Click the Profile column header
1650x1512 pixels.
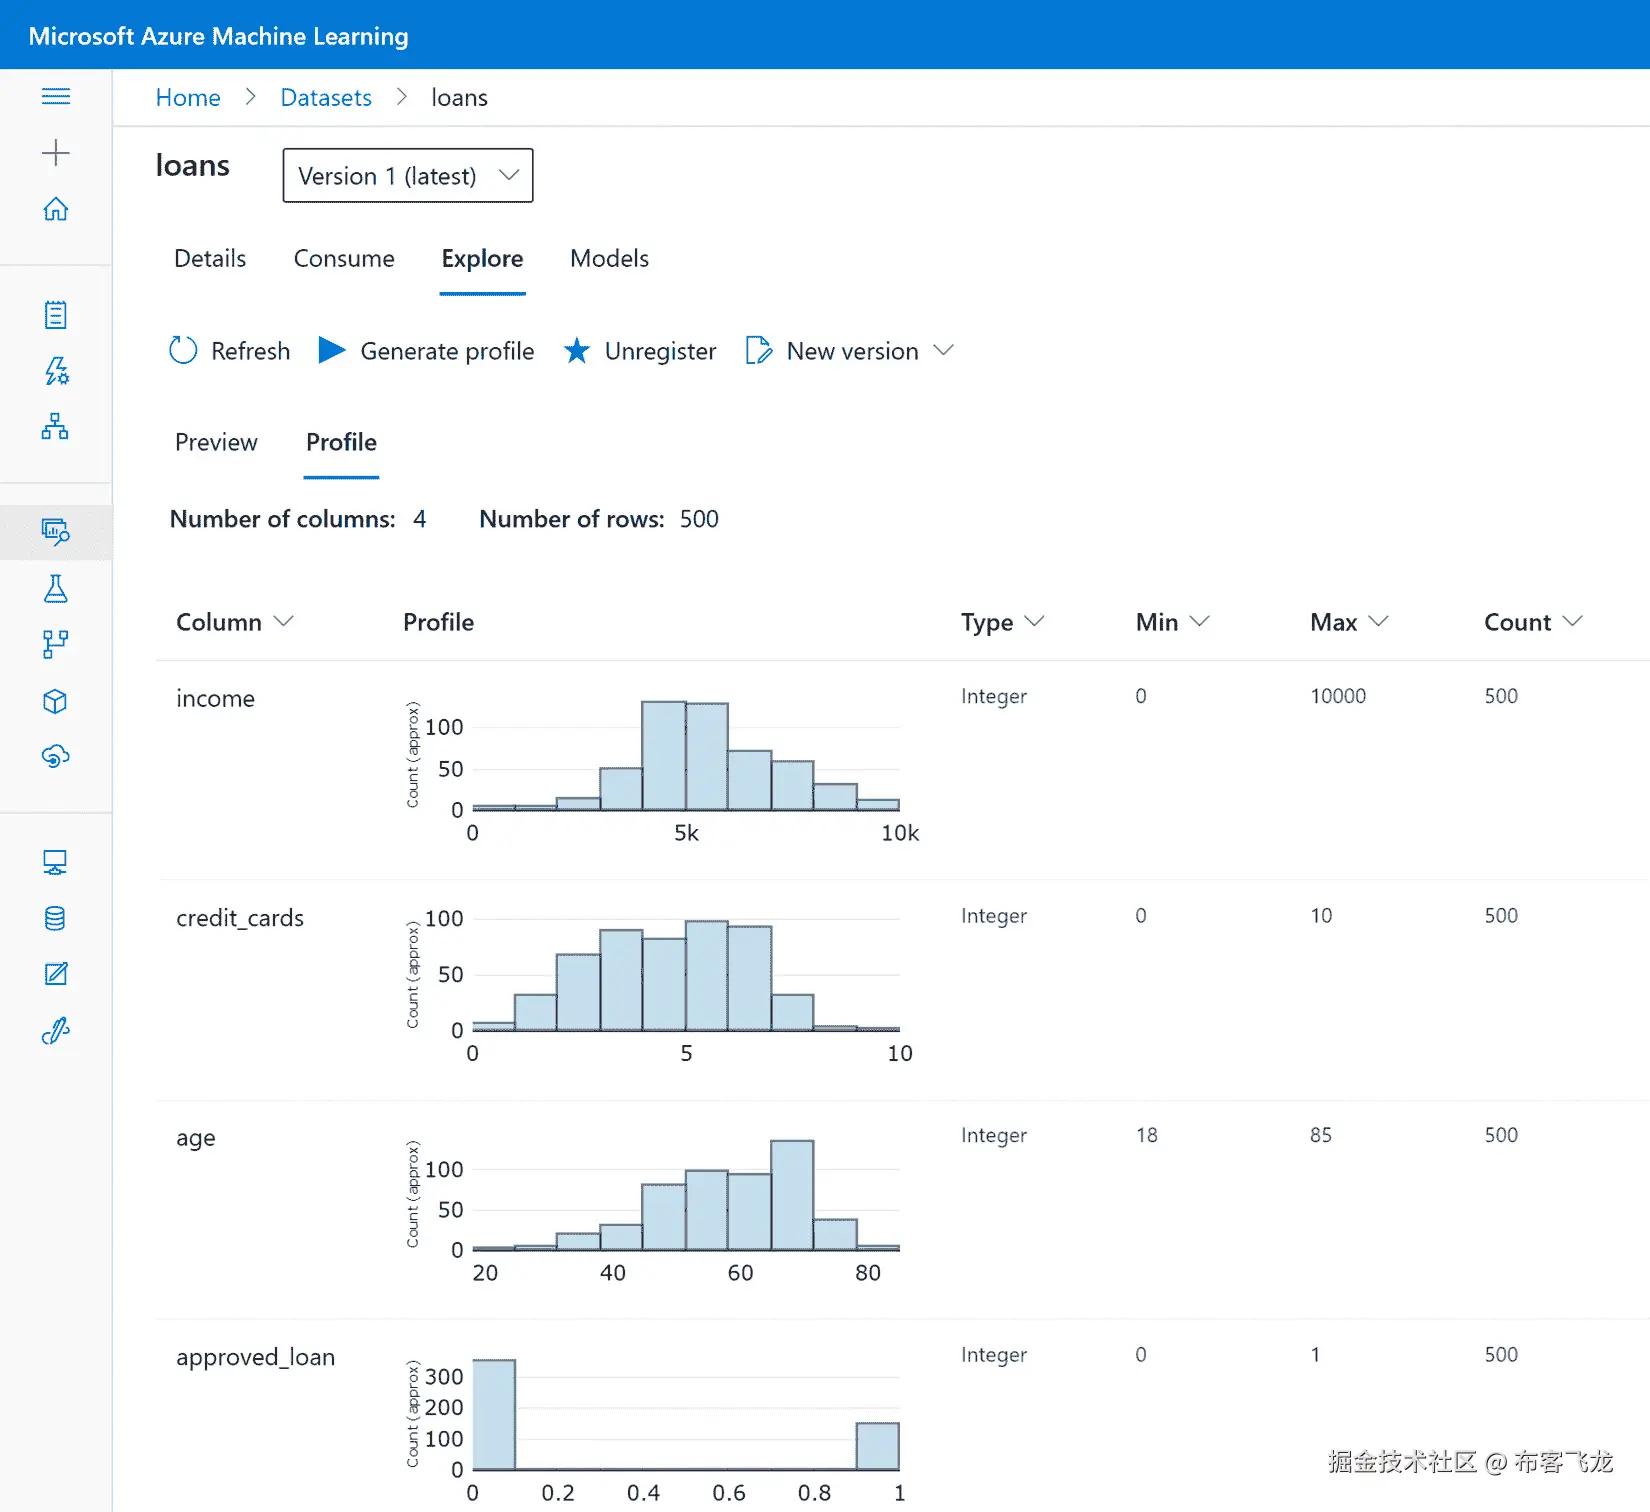tap(438, 622)
